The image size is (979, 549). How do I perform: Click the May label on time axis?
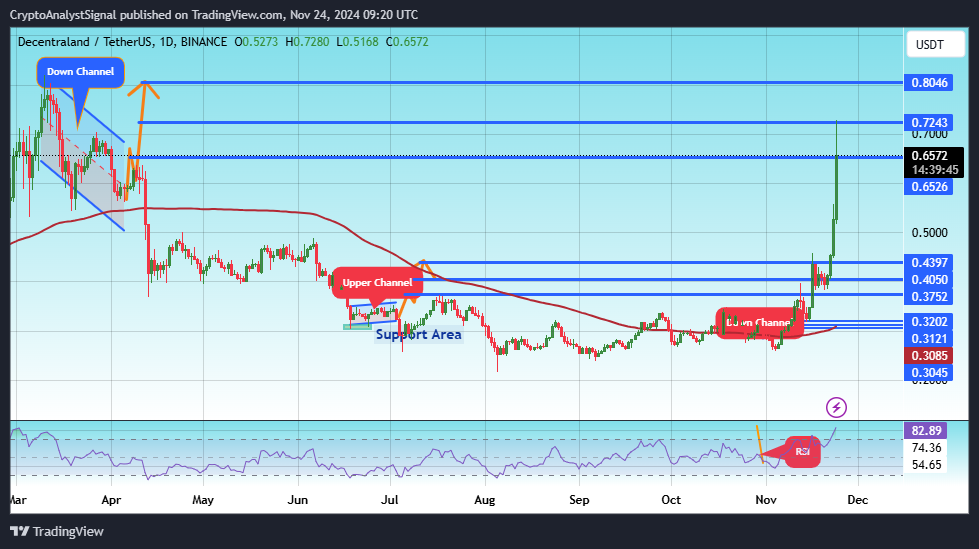point(203,500)
